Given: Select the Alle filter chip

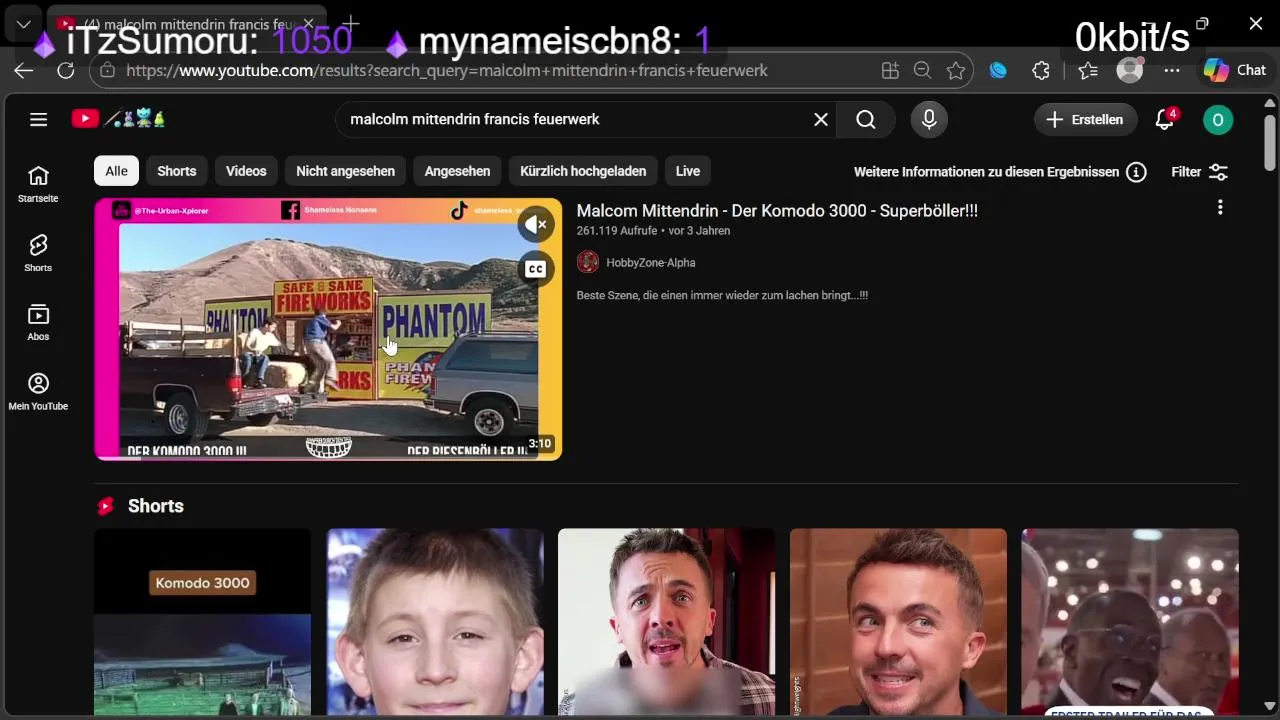Looking at the screenshot, I should pos(116,171).
